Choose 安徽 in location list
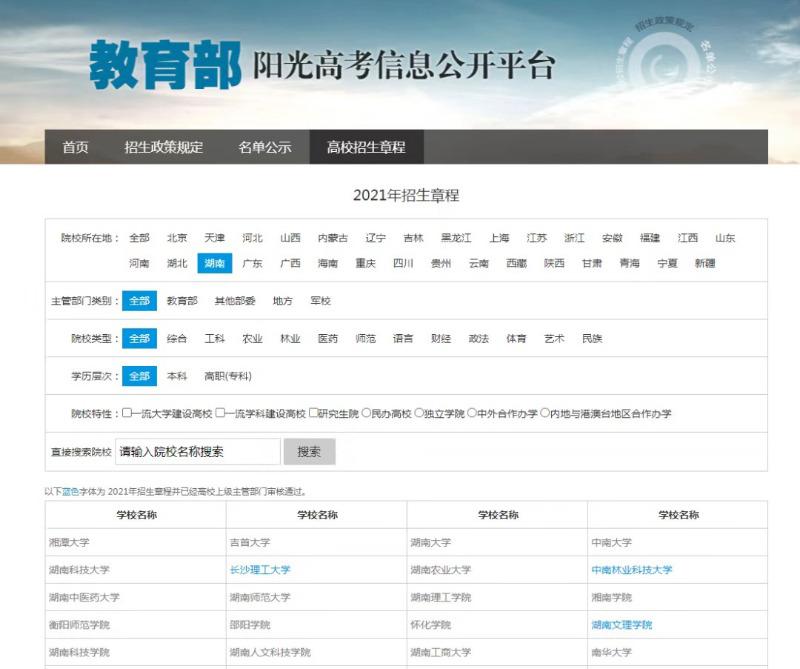800x669 pixels. [612, 238]
